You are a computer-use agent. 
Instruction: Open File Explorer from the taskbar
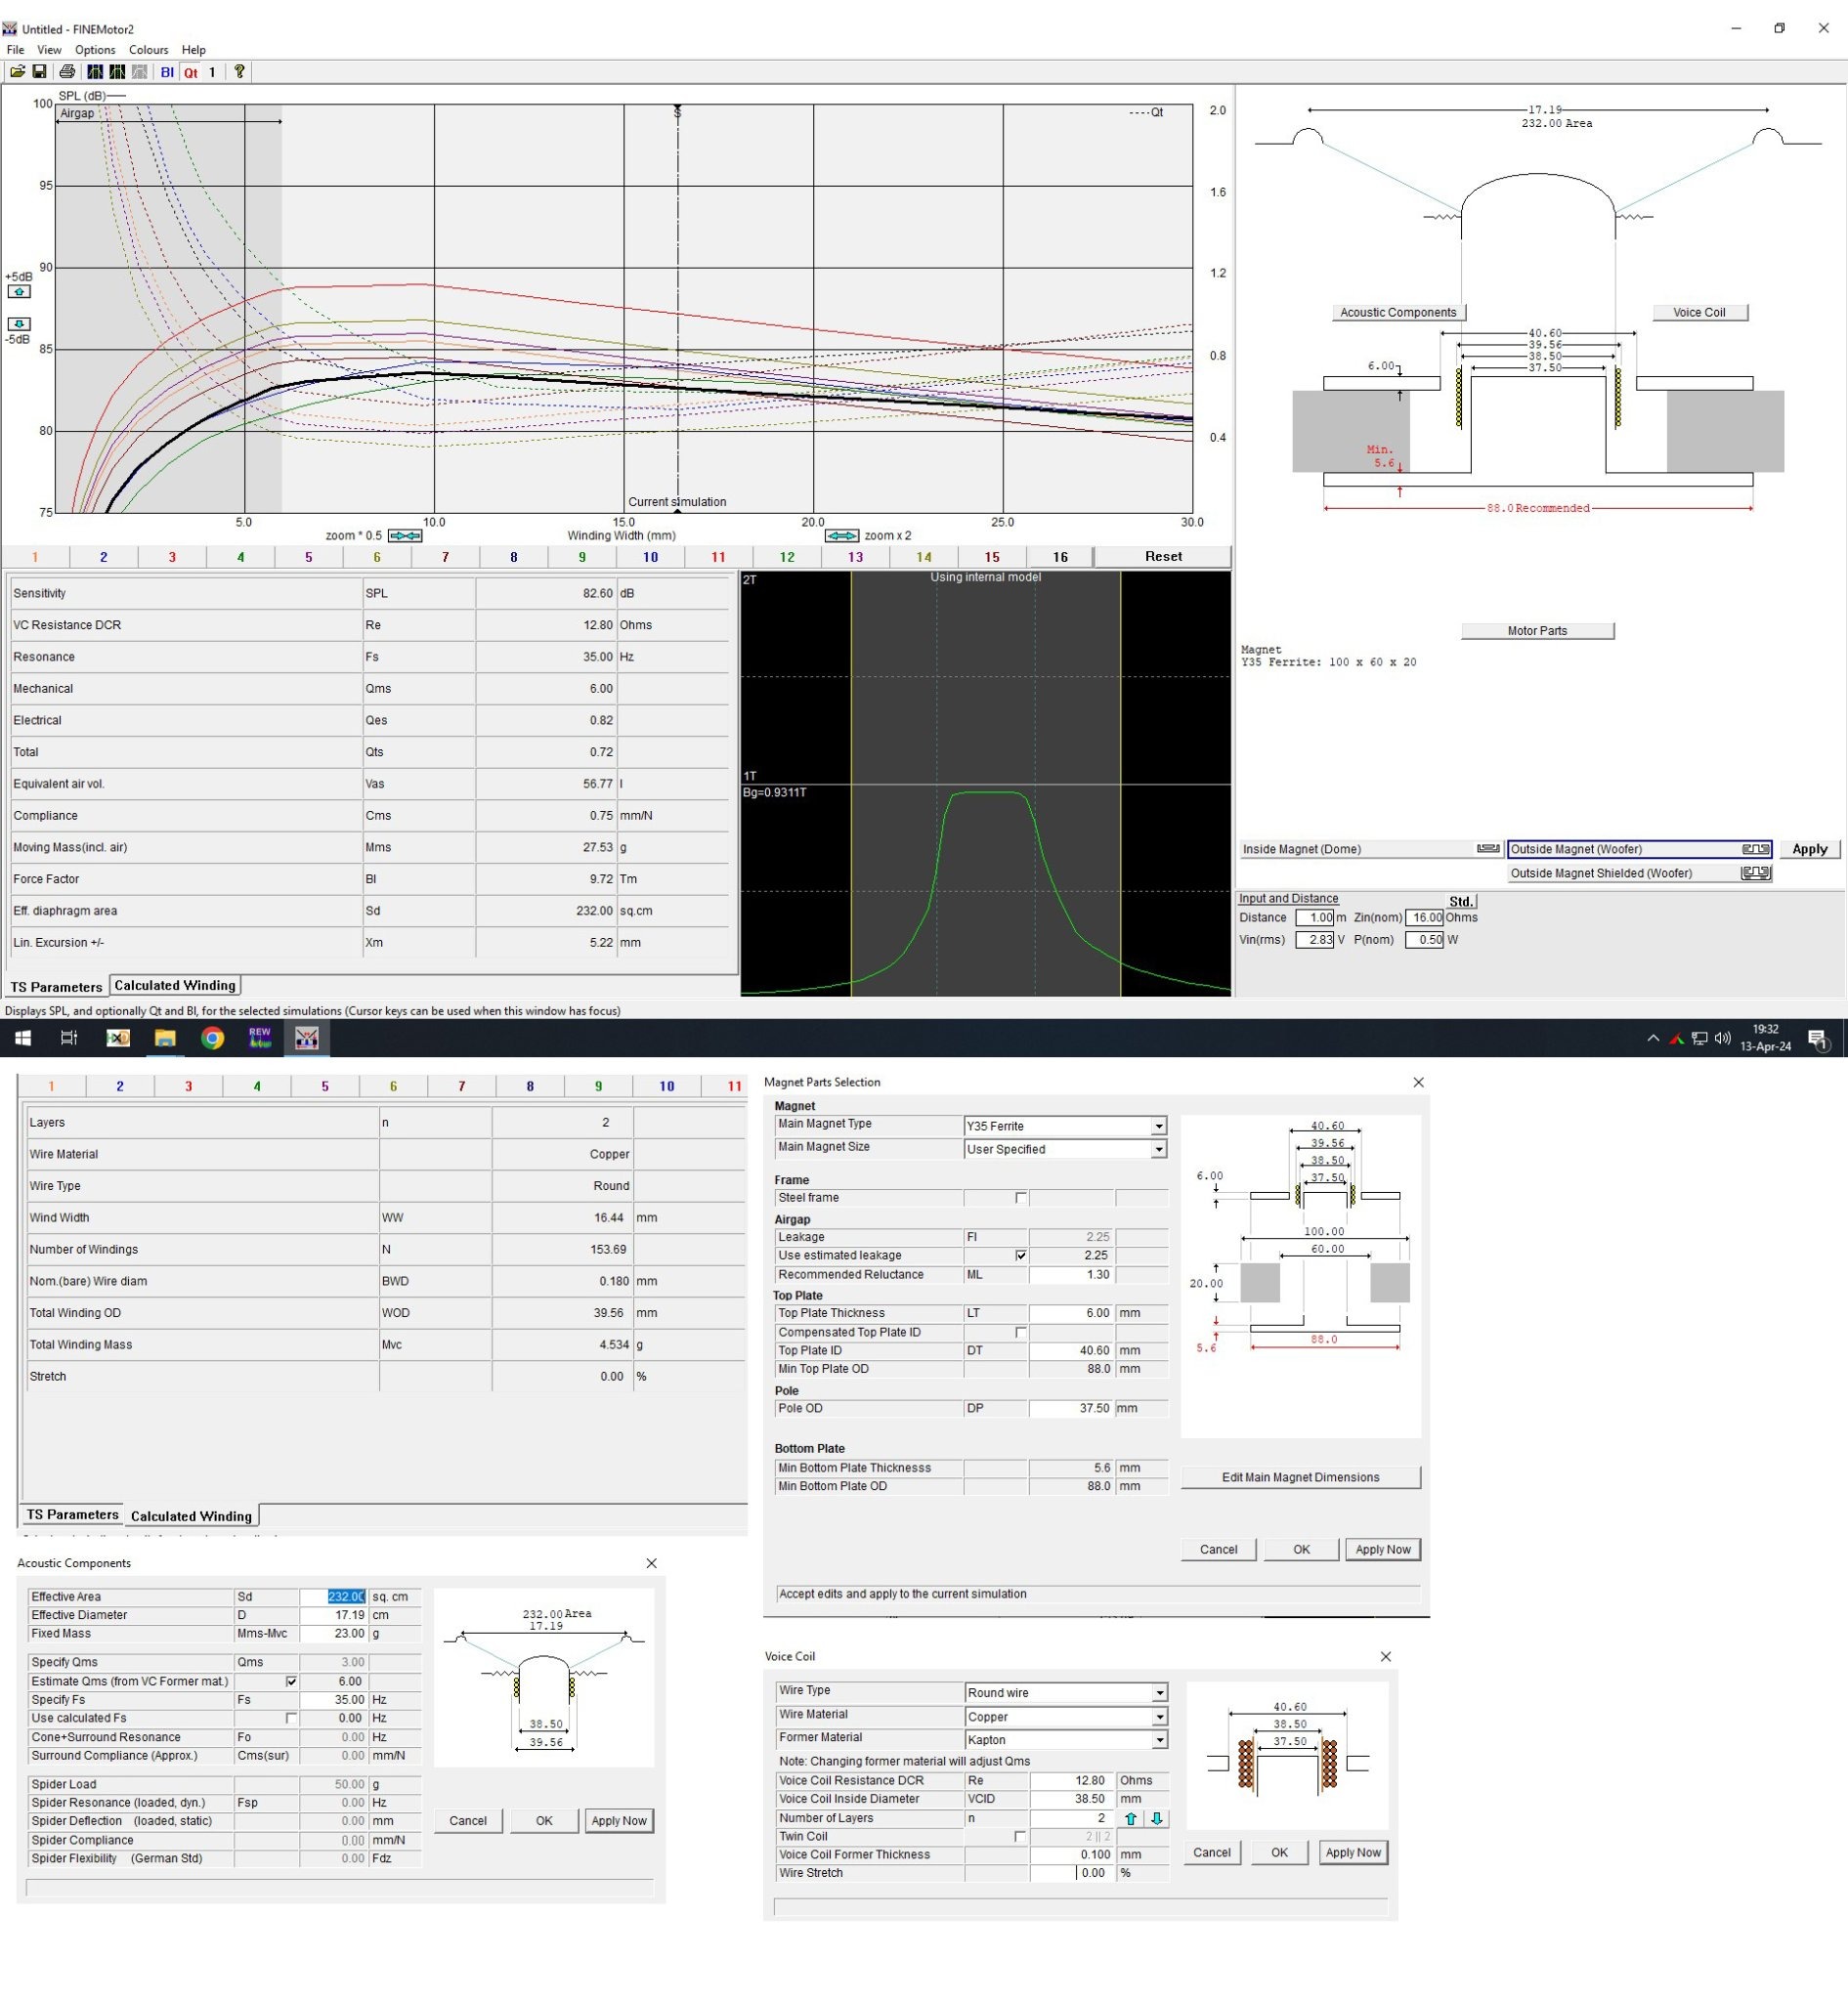[165, 1038]
